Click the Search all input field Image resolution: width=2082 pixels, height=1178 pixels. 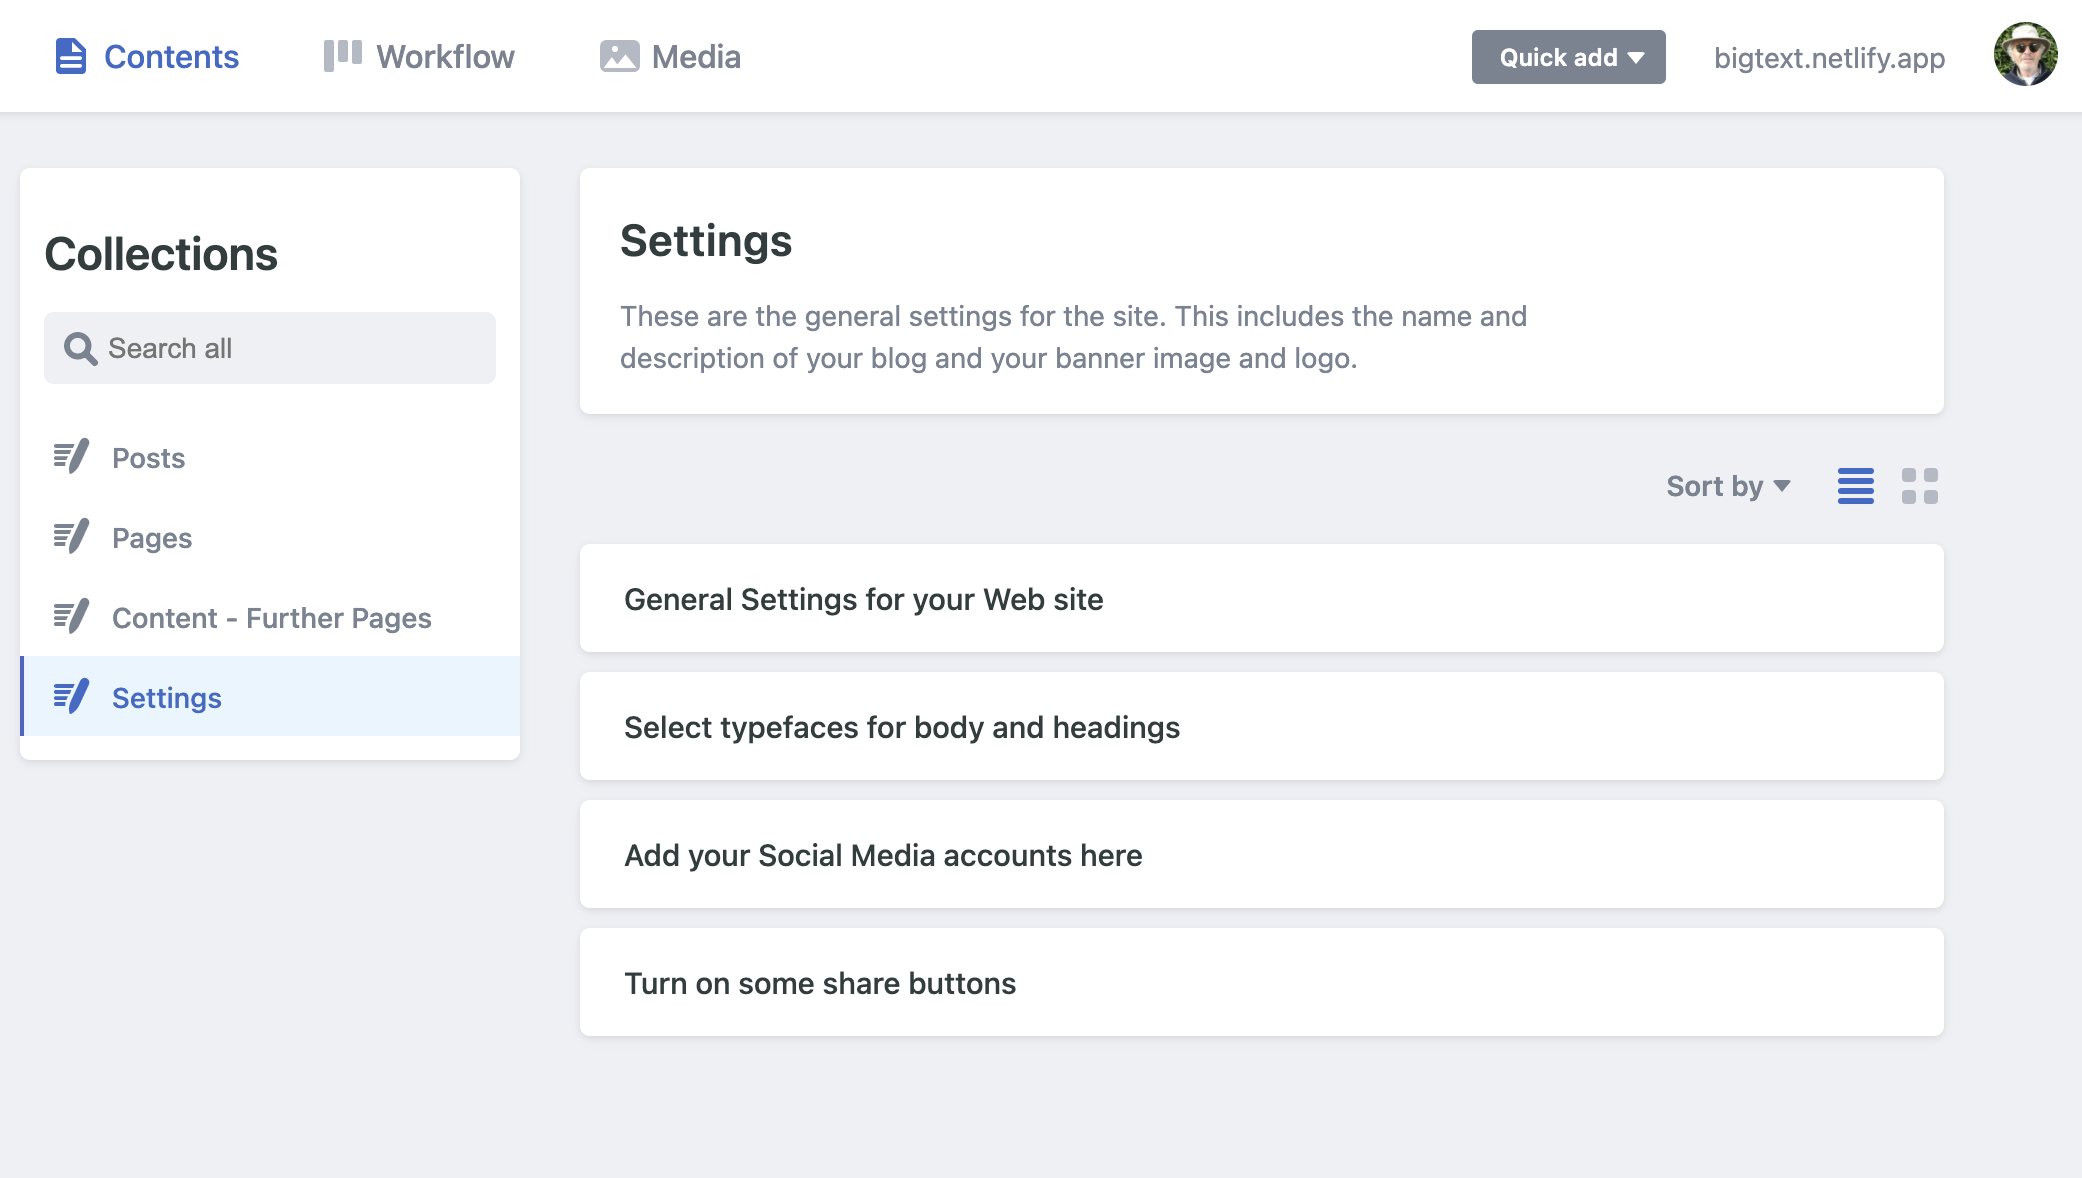coord(270,348)
